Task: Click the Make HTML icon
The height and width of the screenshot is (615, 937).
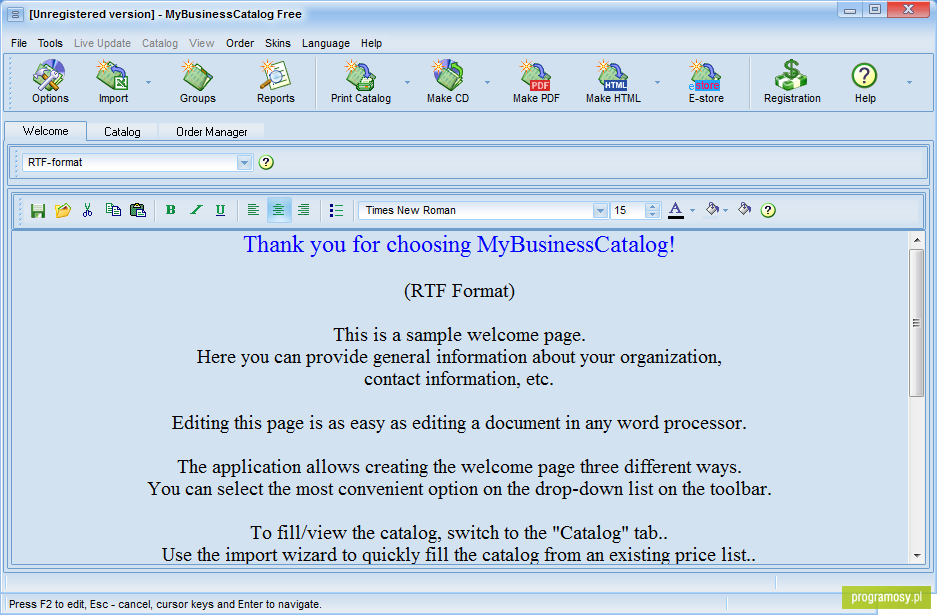Action: pos(613,82)
